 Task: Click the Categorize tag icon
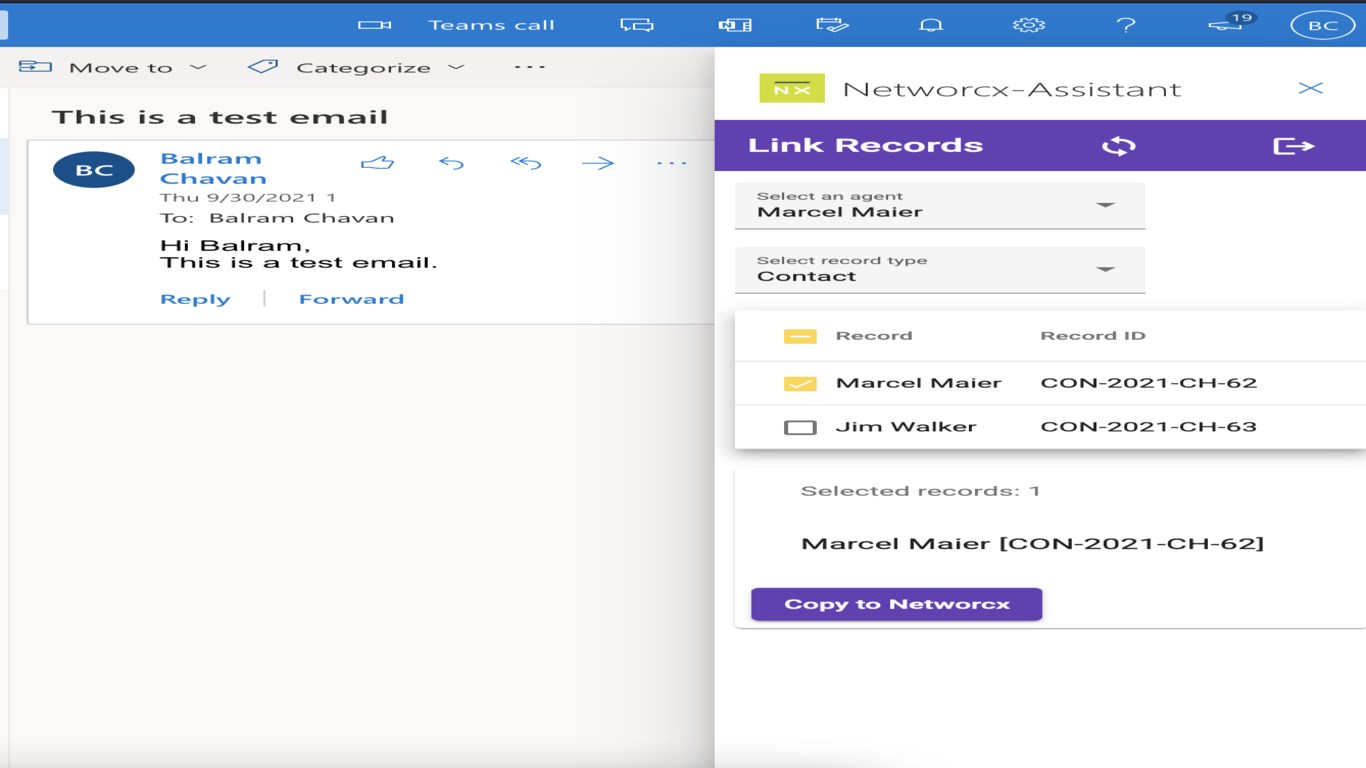(262, 67)
